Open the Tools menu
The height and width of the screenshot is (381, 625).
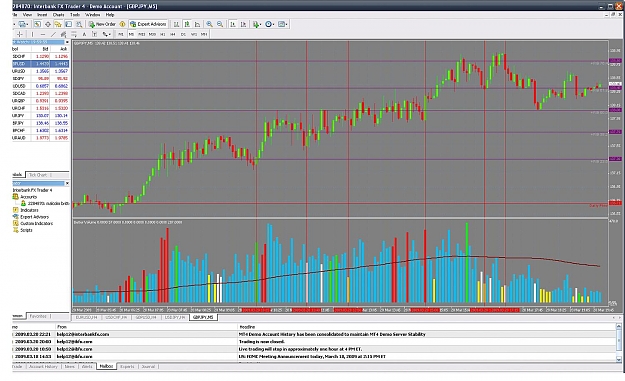tap(75, 15)
